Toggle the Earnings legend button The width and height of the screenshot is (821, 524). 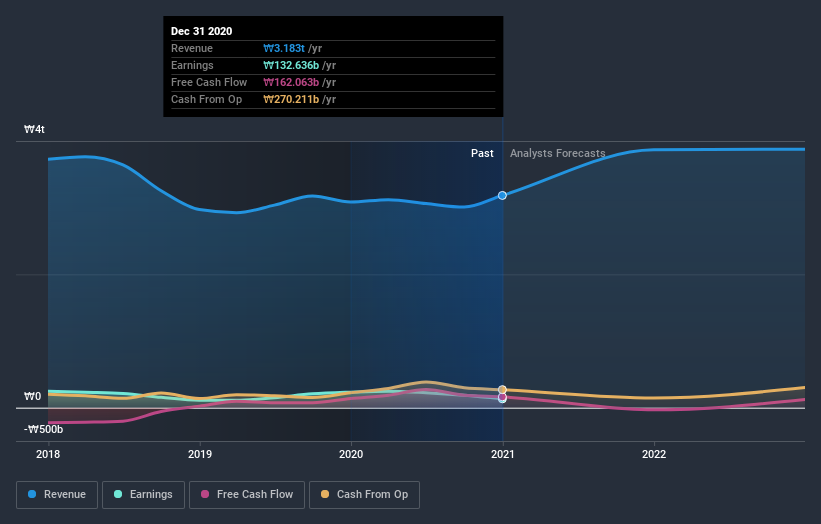pos(143,495)
